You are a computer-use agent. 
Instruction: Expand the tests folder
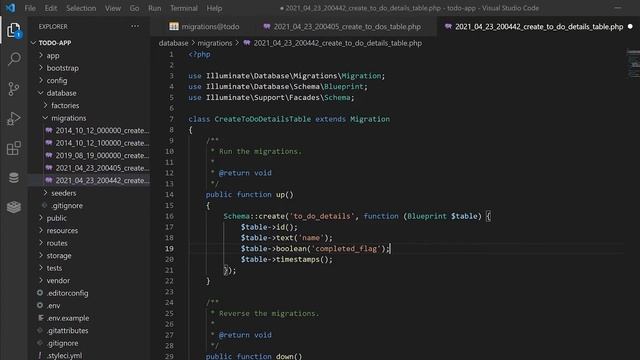54,268
